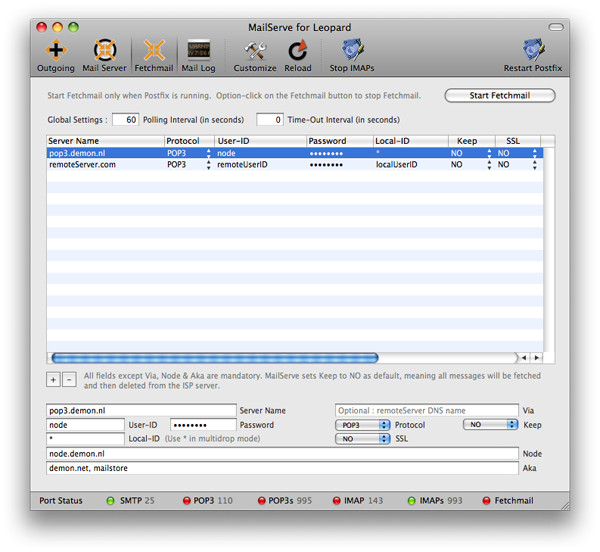This screenshot has width=600, height=552.
Task: Click the Node field with node.demon.nl
Action: (282, 454)
